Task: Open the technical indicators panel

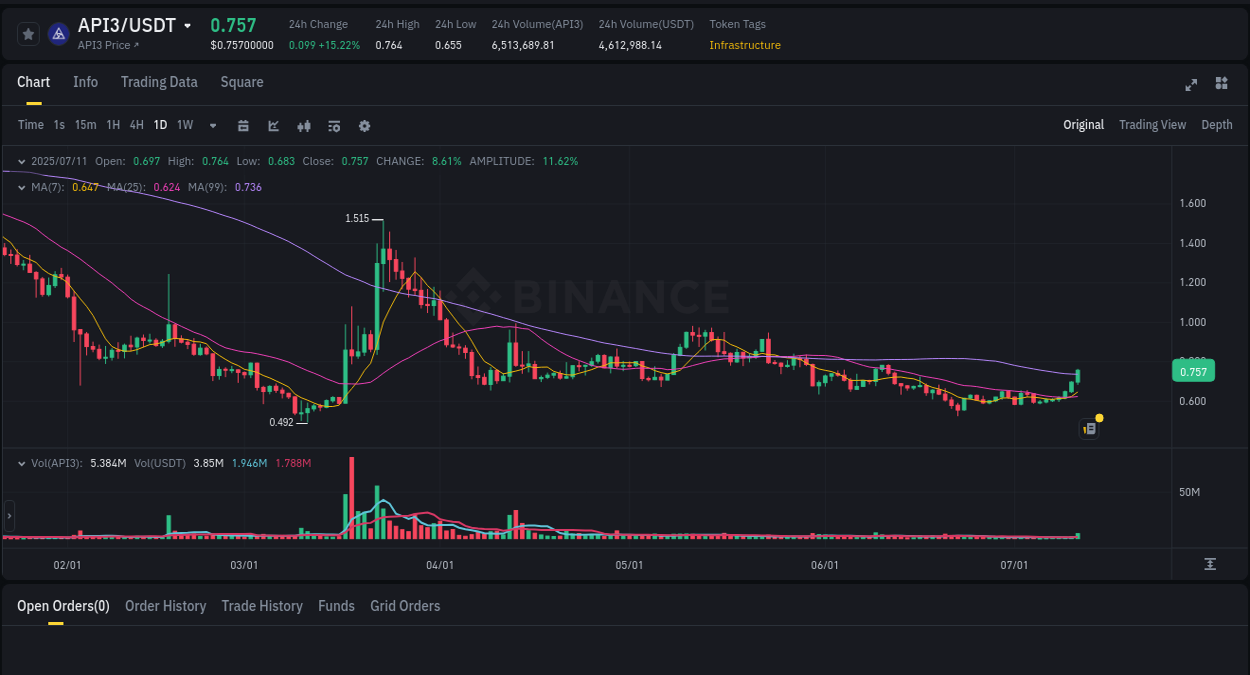Action: [x=333, y=125]
